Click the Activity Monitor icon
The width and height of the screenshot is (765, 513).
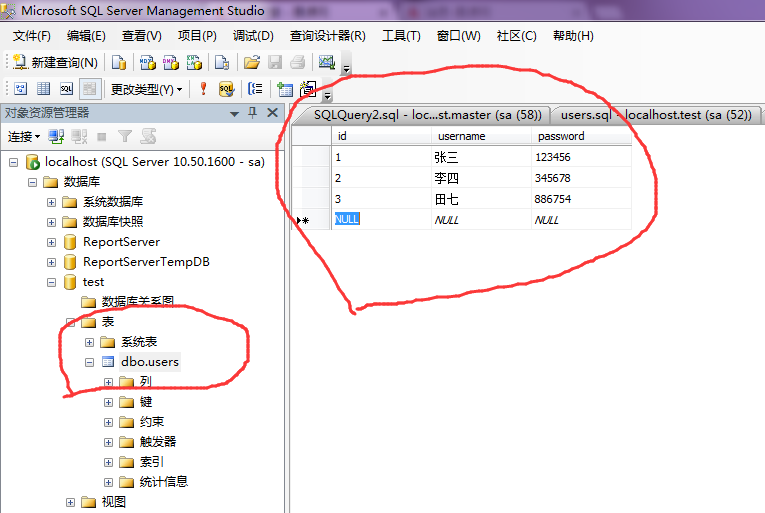[x=326, y=62]
